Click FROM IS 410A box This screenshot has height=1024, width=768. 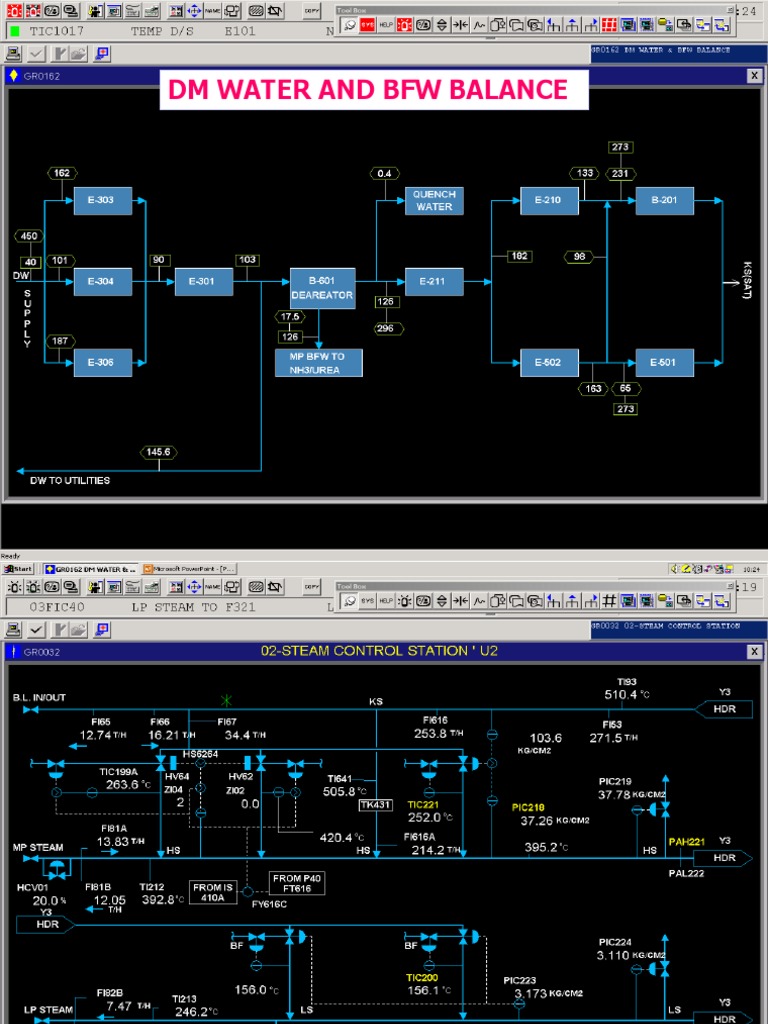click(213, 892)
